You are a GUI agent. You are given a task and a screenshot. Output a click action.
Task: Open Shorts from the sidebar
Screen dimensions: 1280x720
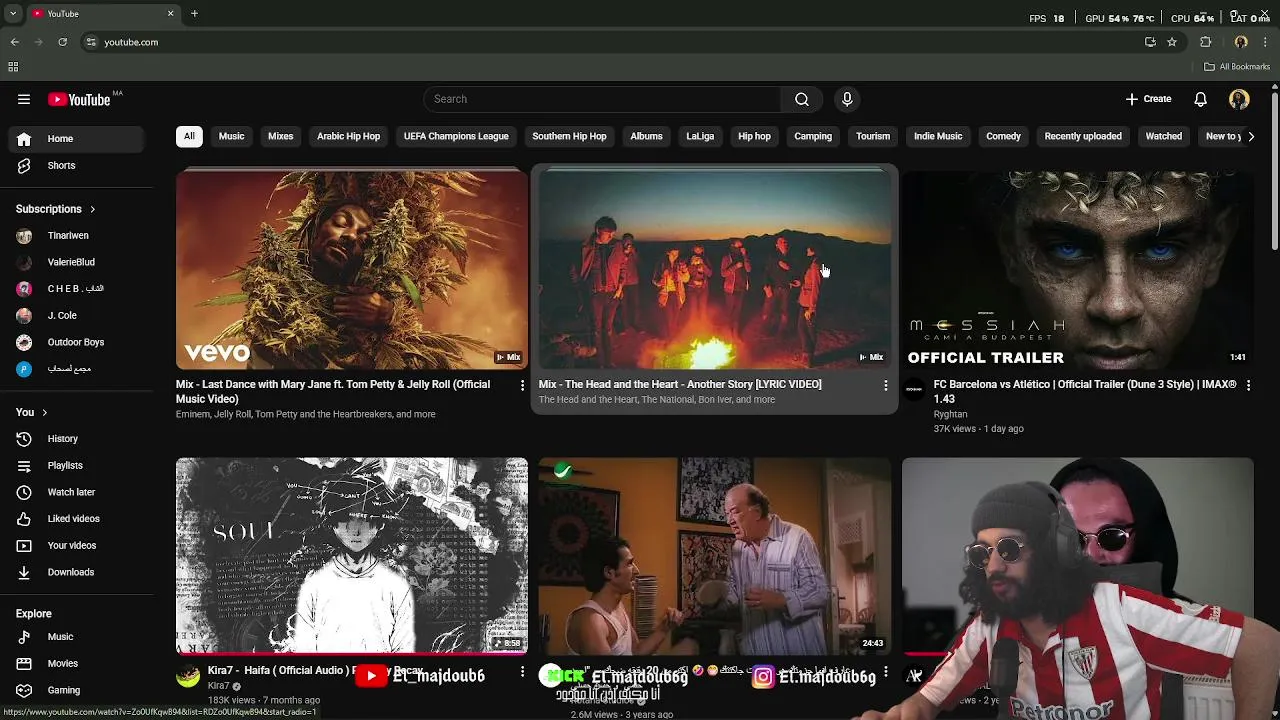77,165
